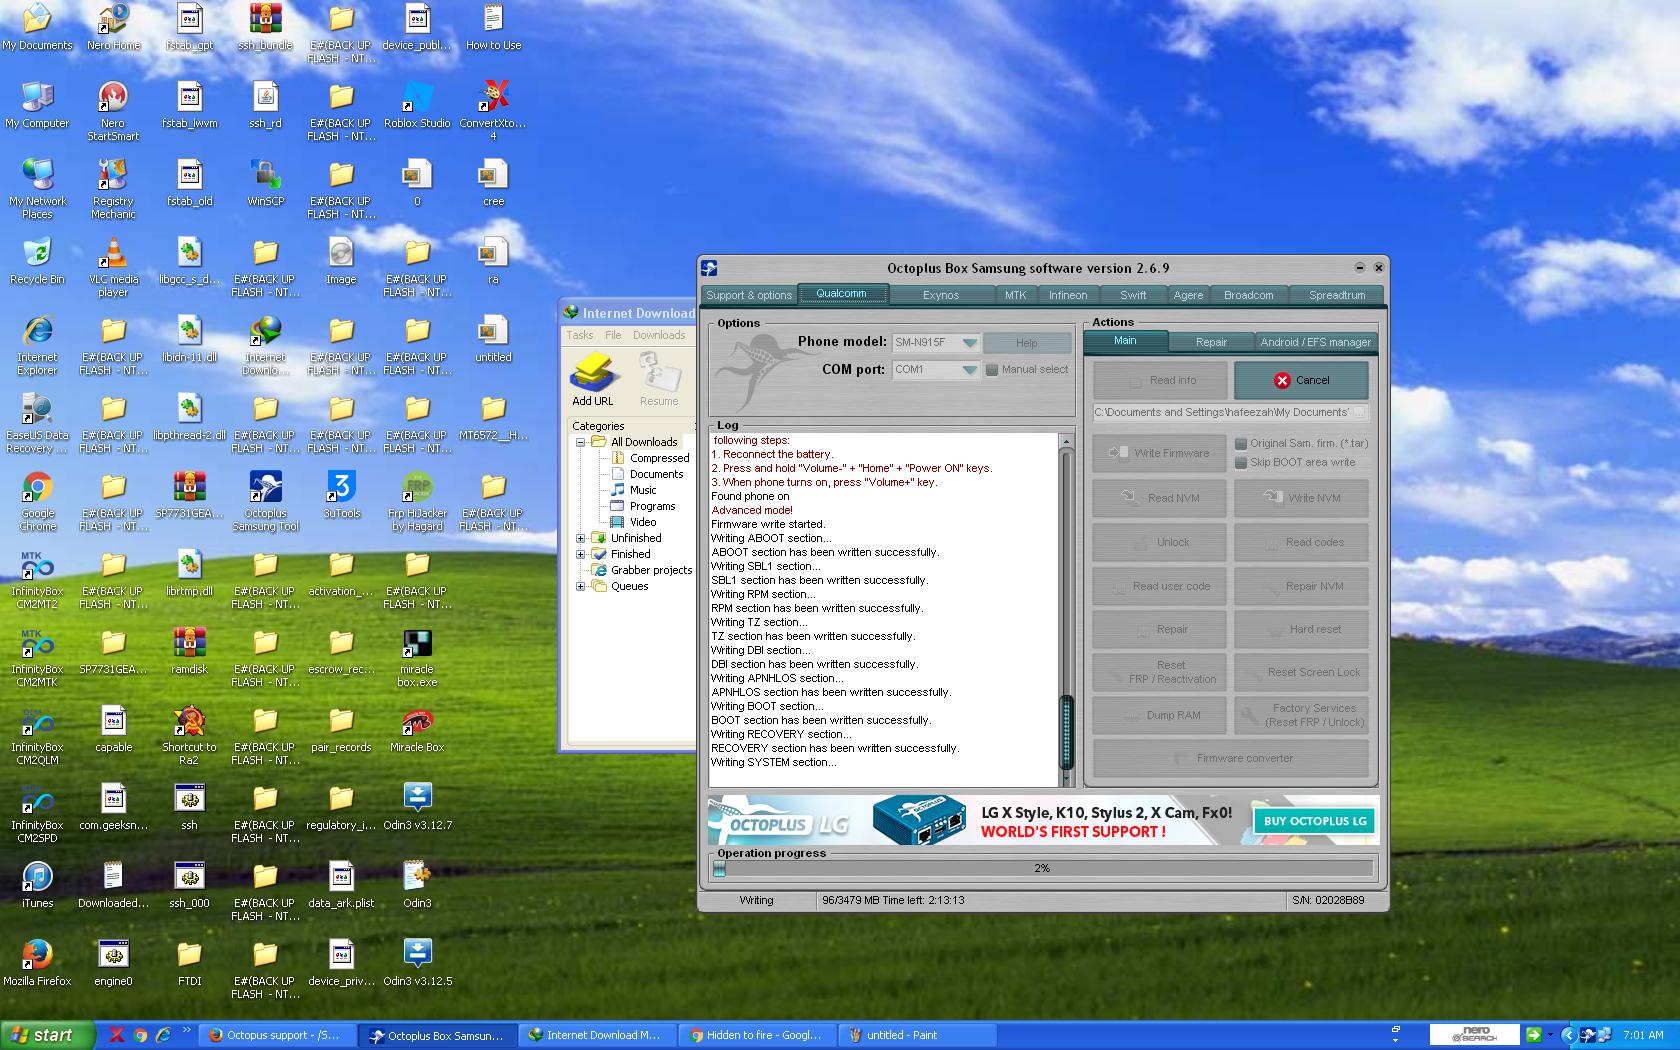The width and height of the screenshot is (1680, 1050).
Task: Select the Registry Mechanic desktop icon
Action: (x=113, y=188)
